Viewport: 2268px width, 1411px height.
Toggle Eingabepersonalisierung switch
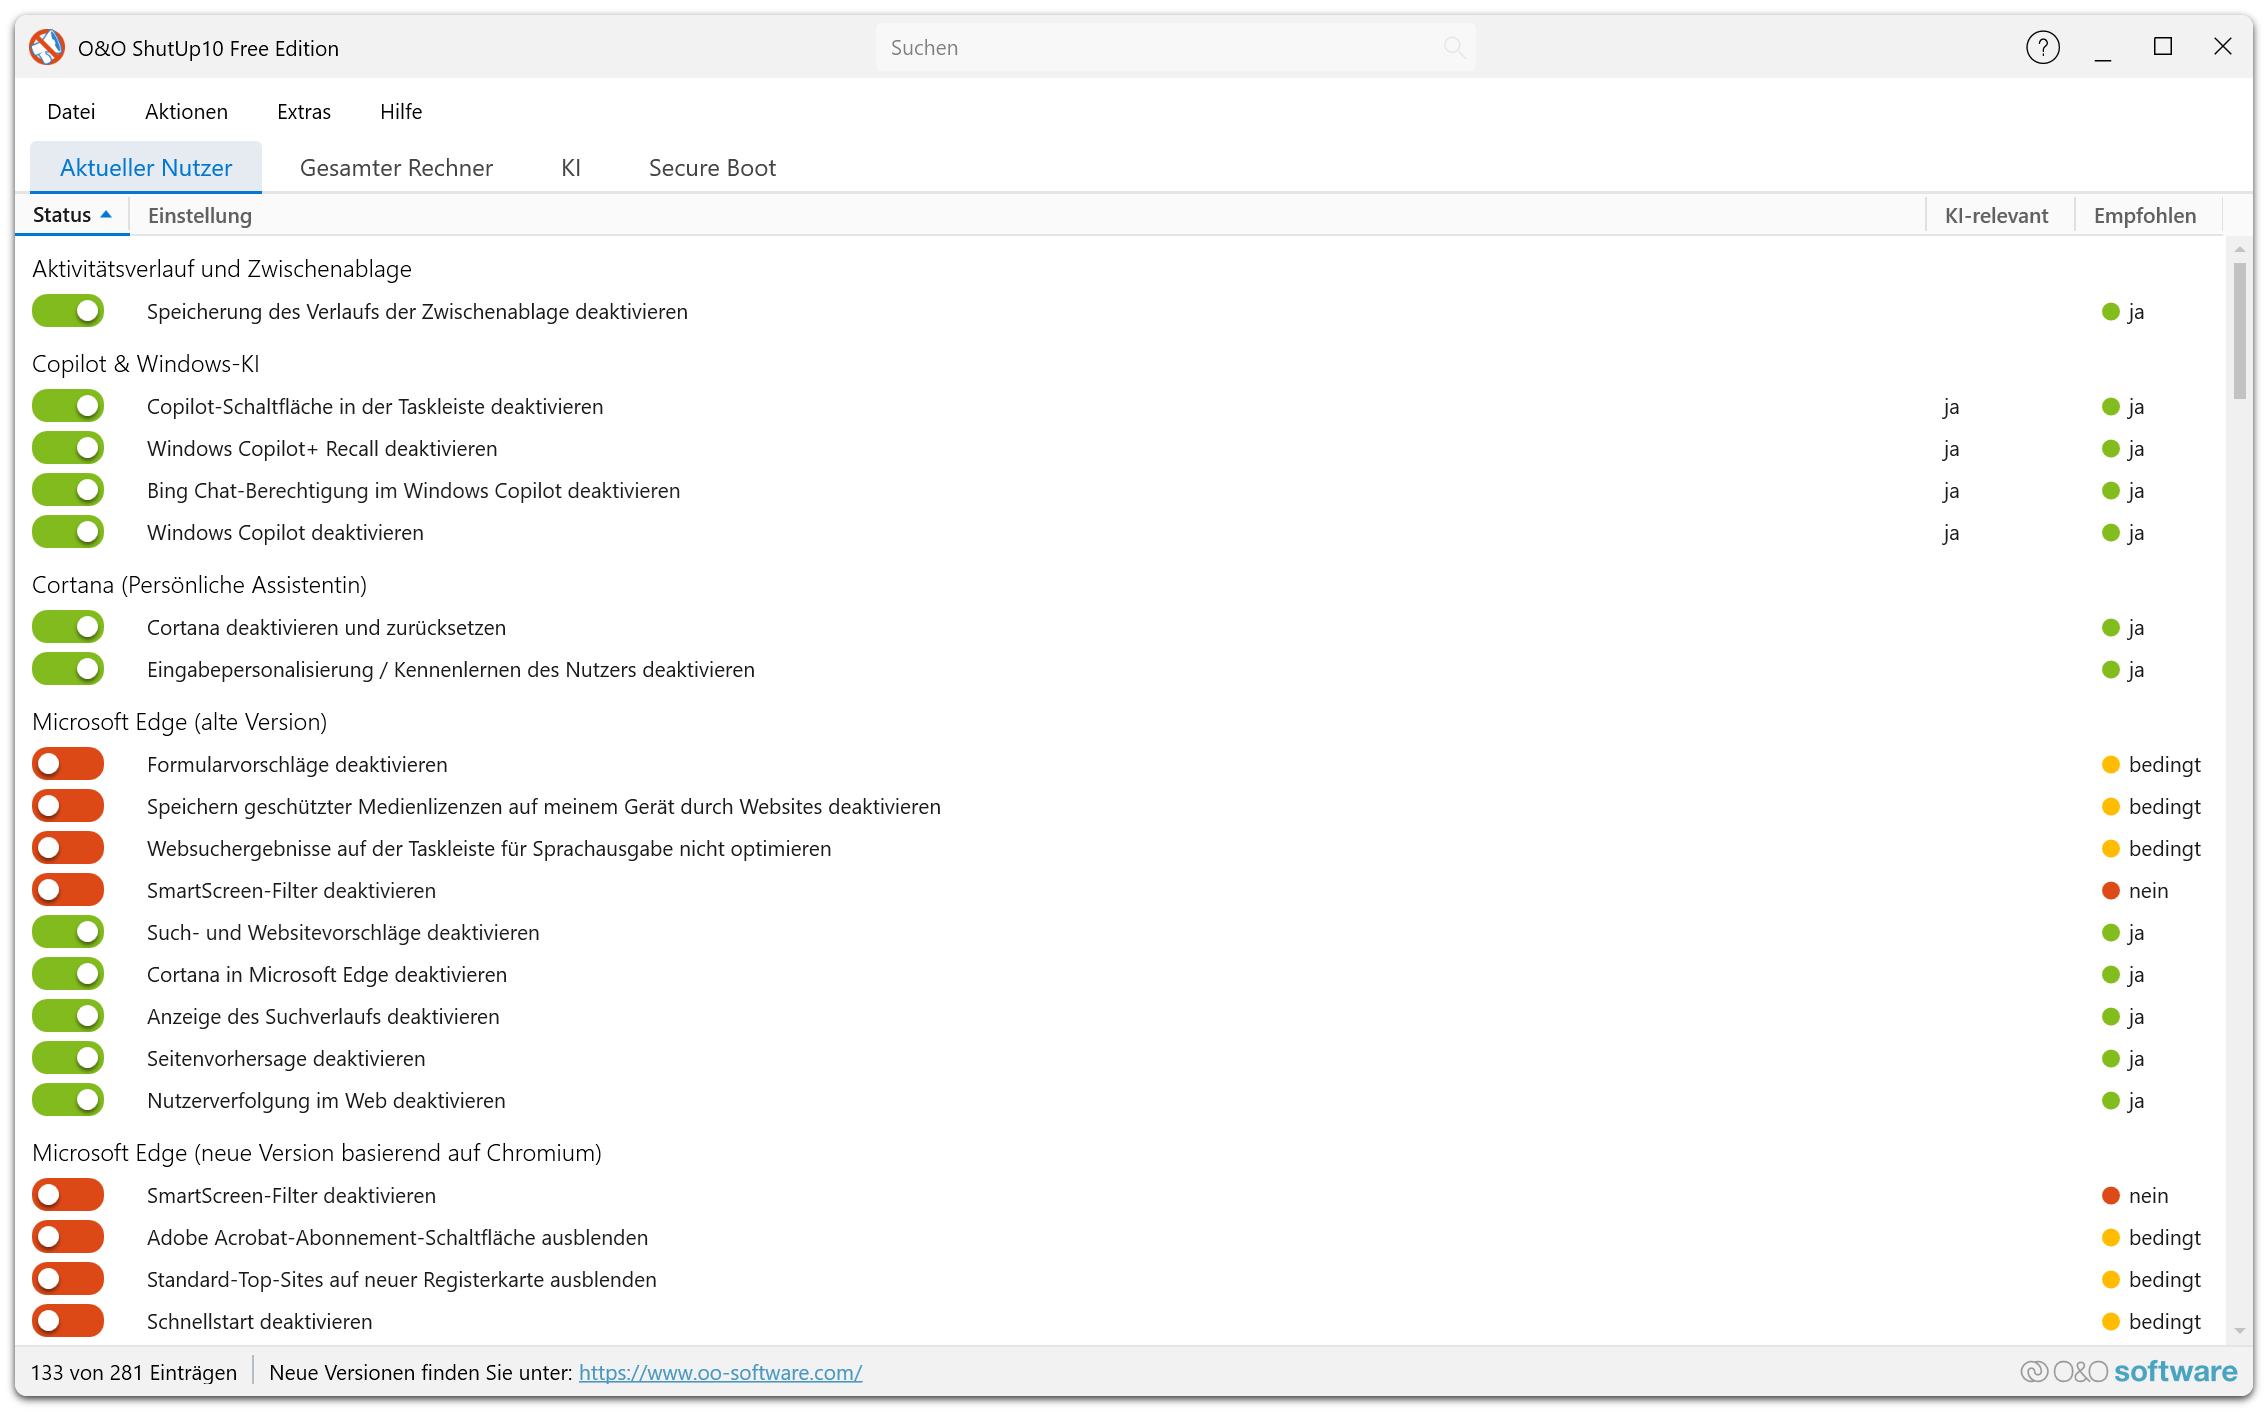68,669
